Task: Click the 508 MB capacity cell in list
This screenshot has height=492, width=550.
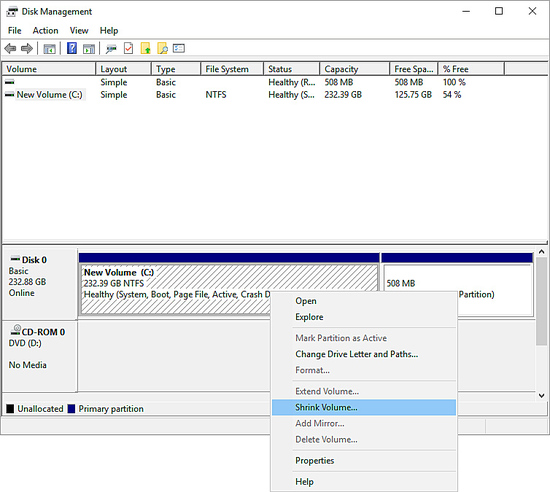Action: tap(338, 82)
